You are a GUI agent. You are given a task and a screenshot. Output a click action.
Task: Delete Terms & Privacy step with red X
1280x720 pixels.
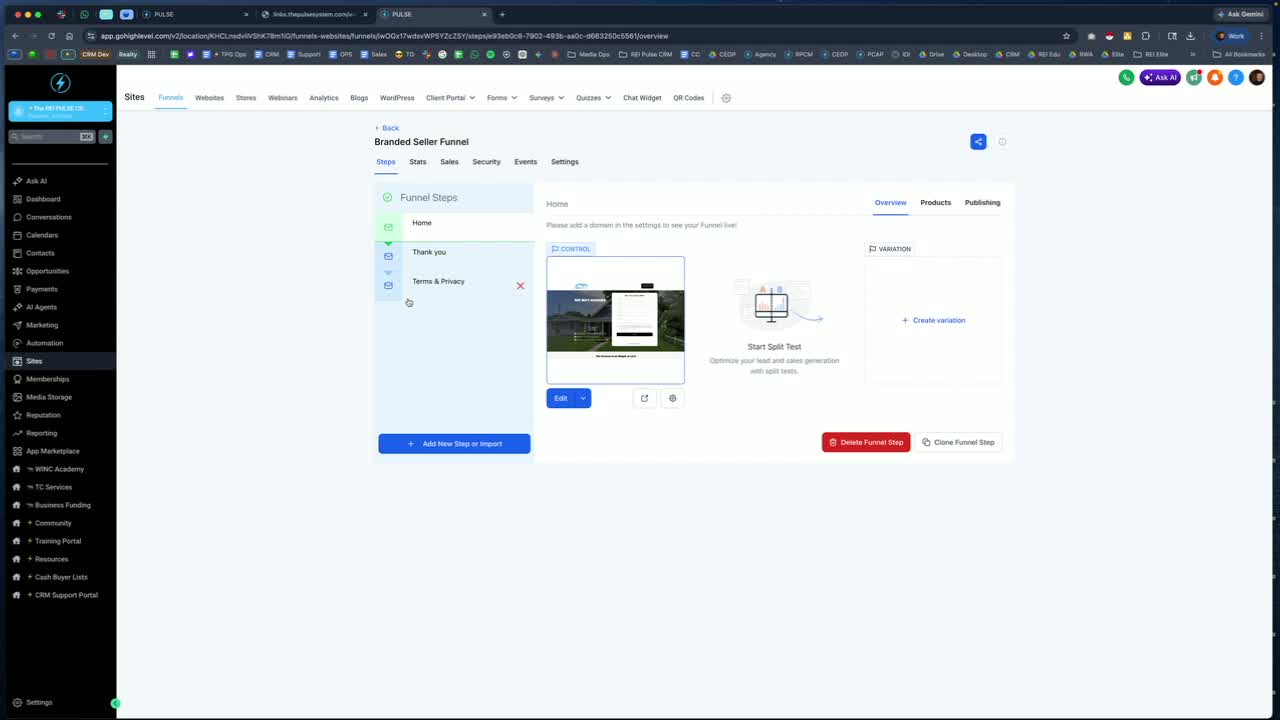click(520, 286)
